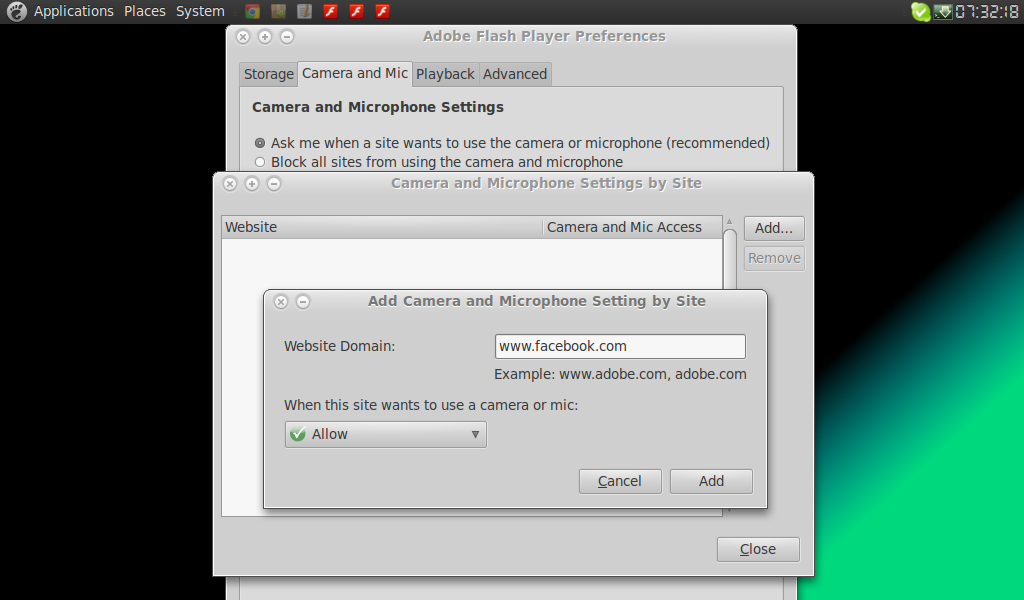
Task: Click the rightmost red Flash icon in panel
Action: click(x=382, y=11)
